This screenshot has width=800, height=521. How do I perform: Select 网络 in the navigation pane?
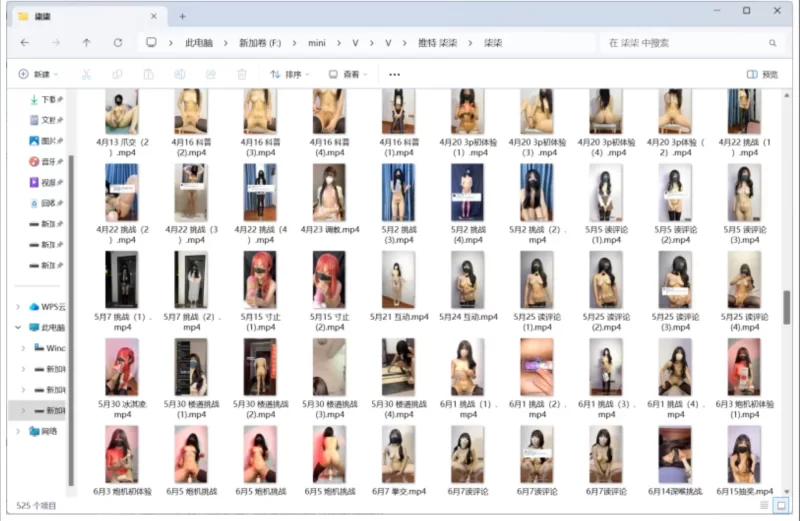tap(43, 431)
